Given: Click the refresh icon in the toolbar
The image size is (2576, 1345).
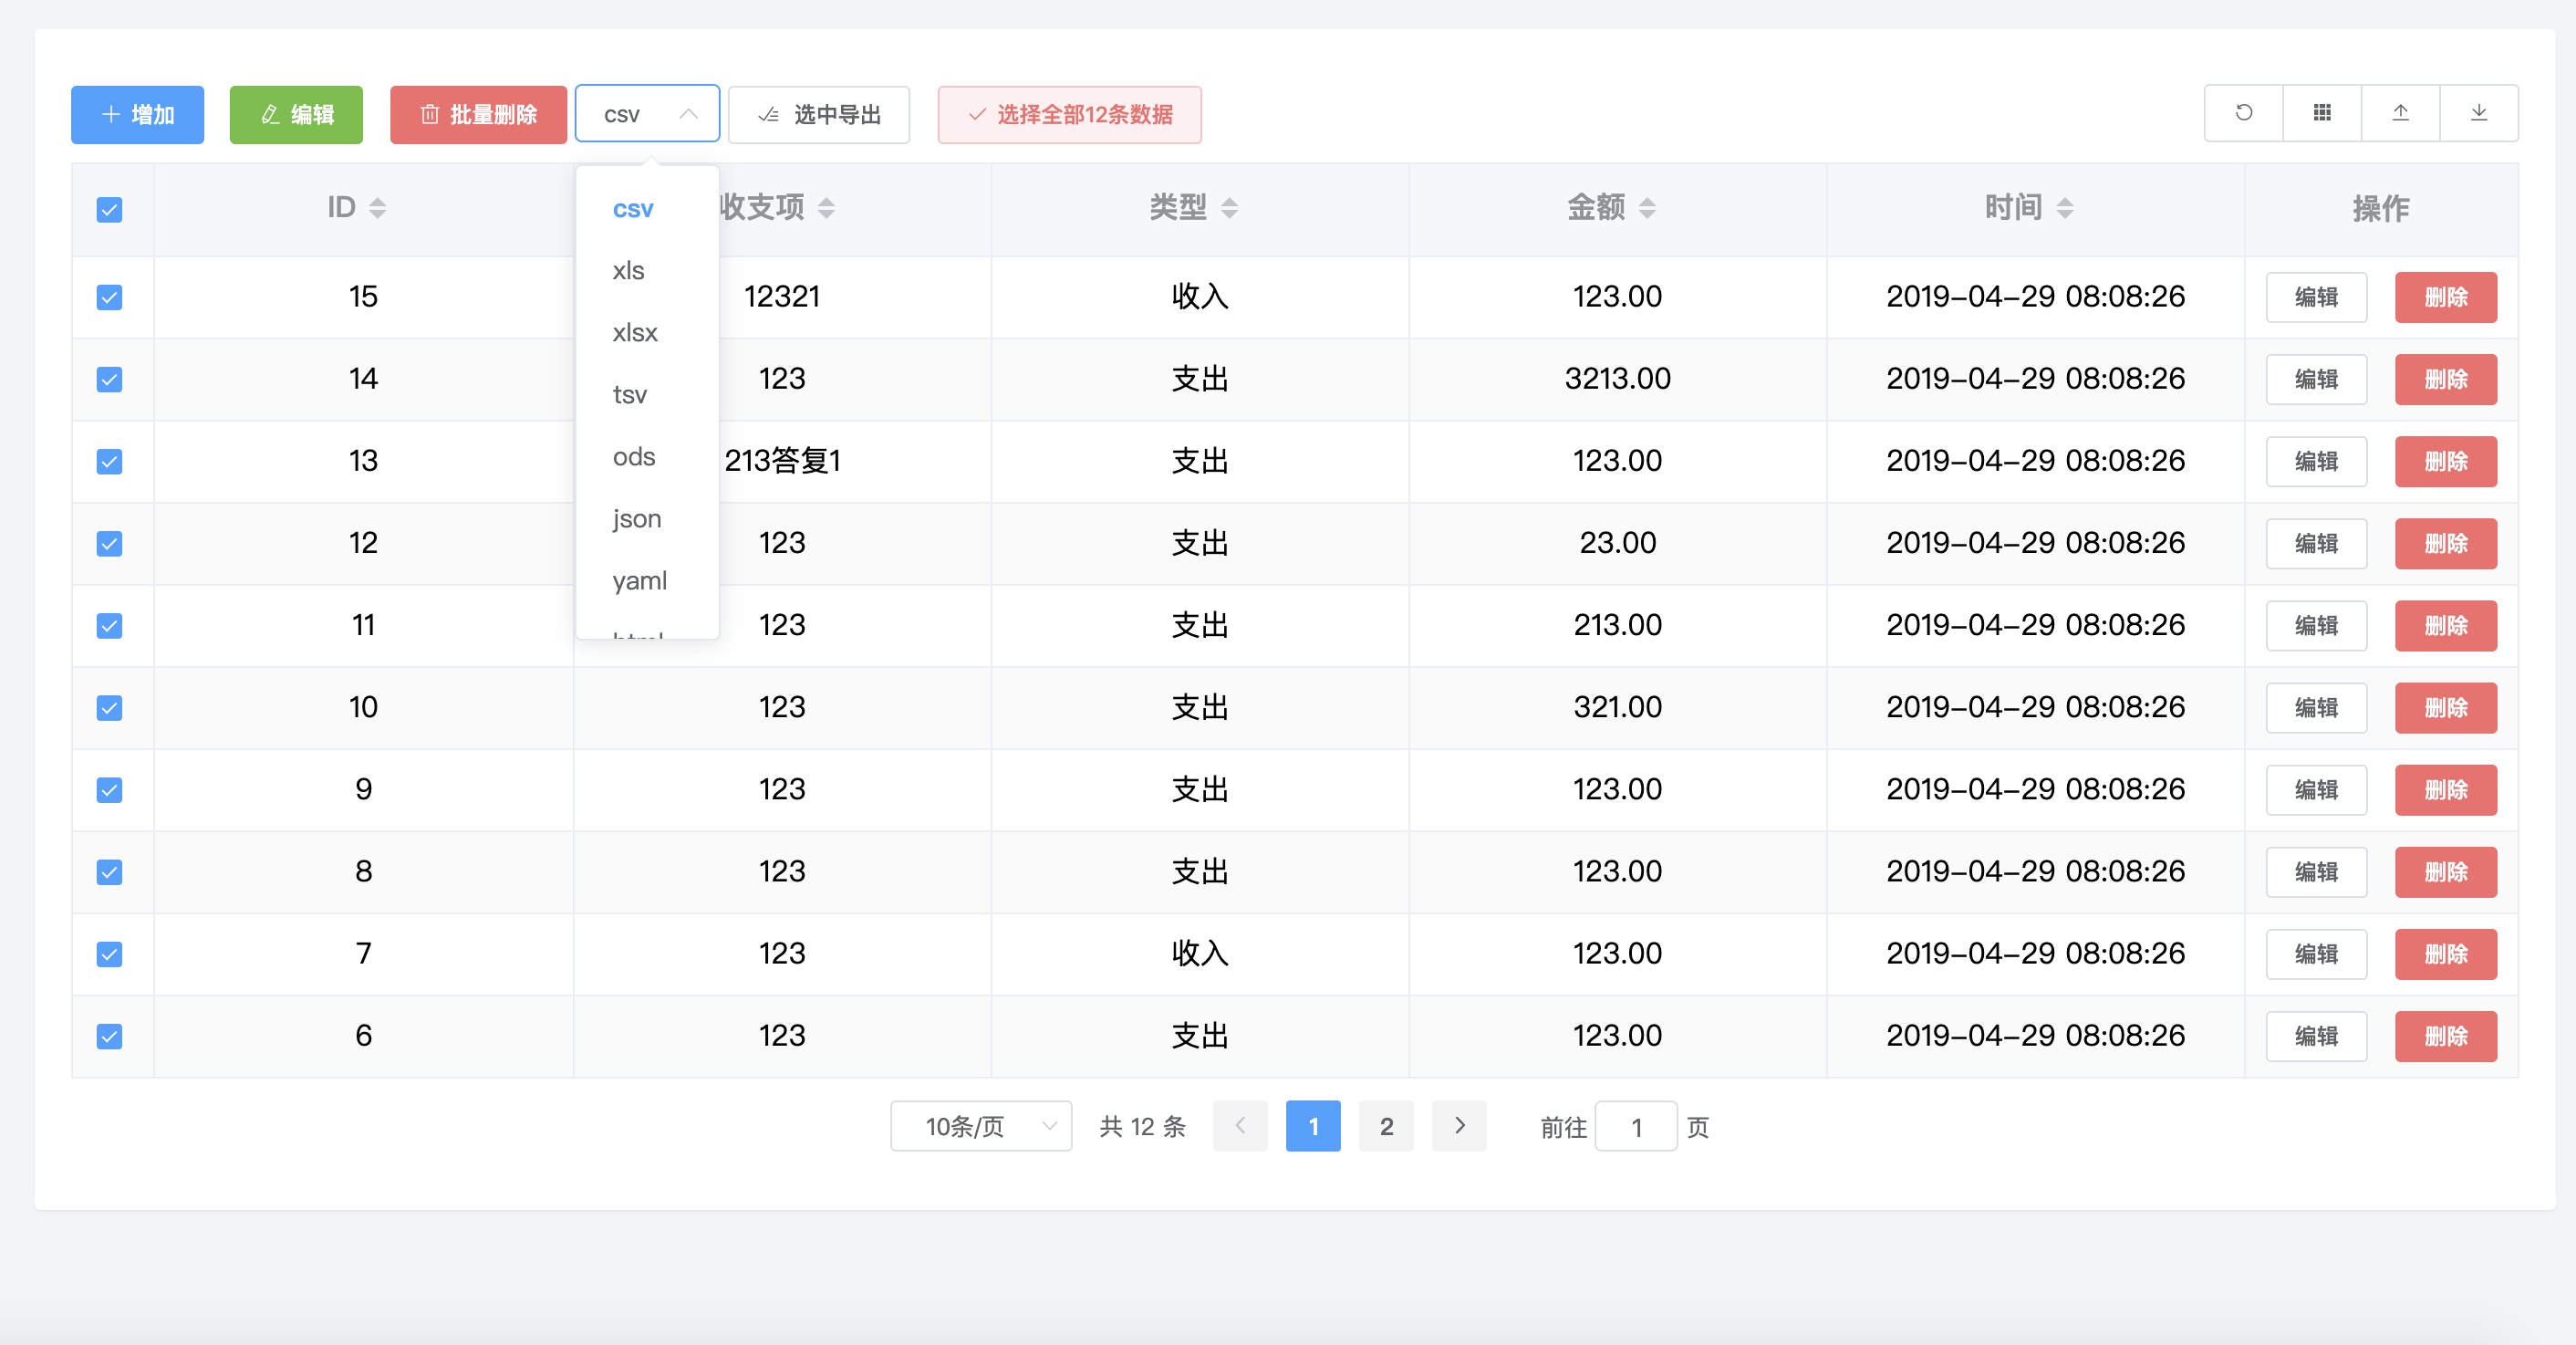Looking at the screenshot, I should pyautogui.click(x=2243, y=113).
